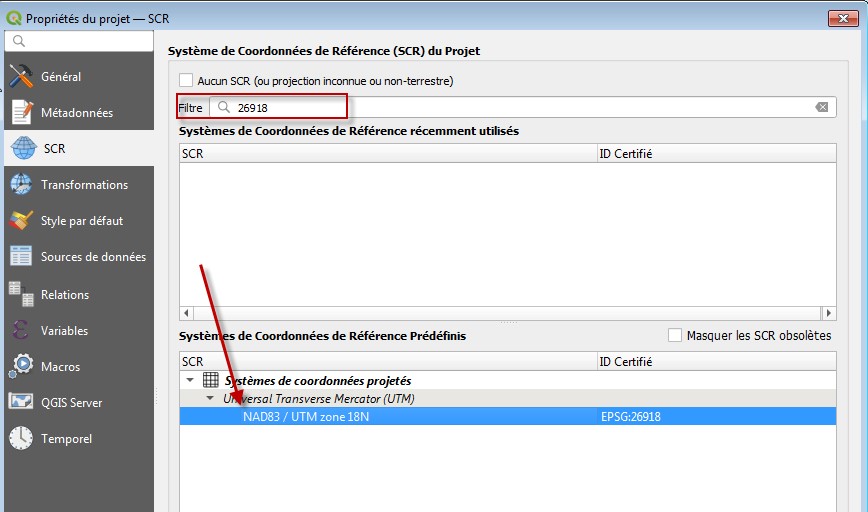Select the SCR tab label
Image resolution: width=868 pixels, height=512 pixels.
click(54, 149)
